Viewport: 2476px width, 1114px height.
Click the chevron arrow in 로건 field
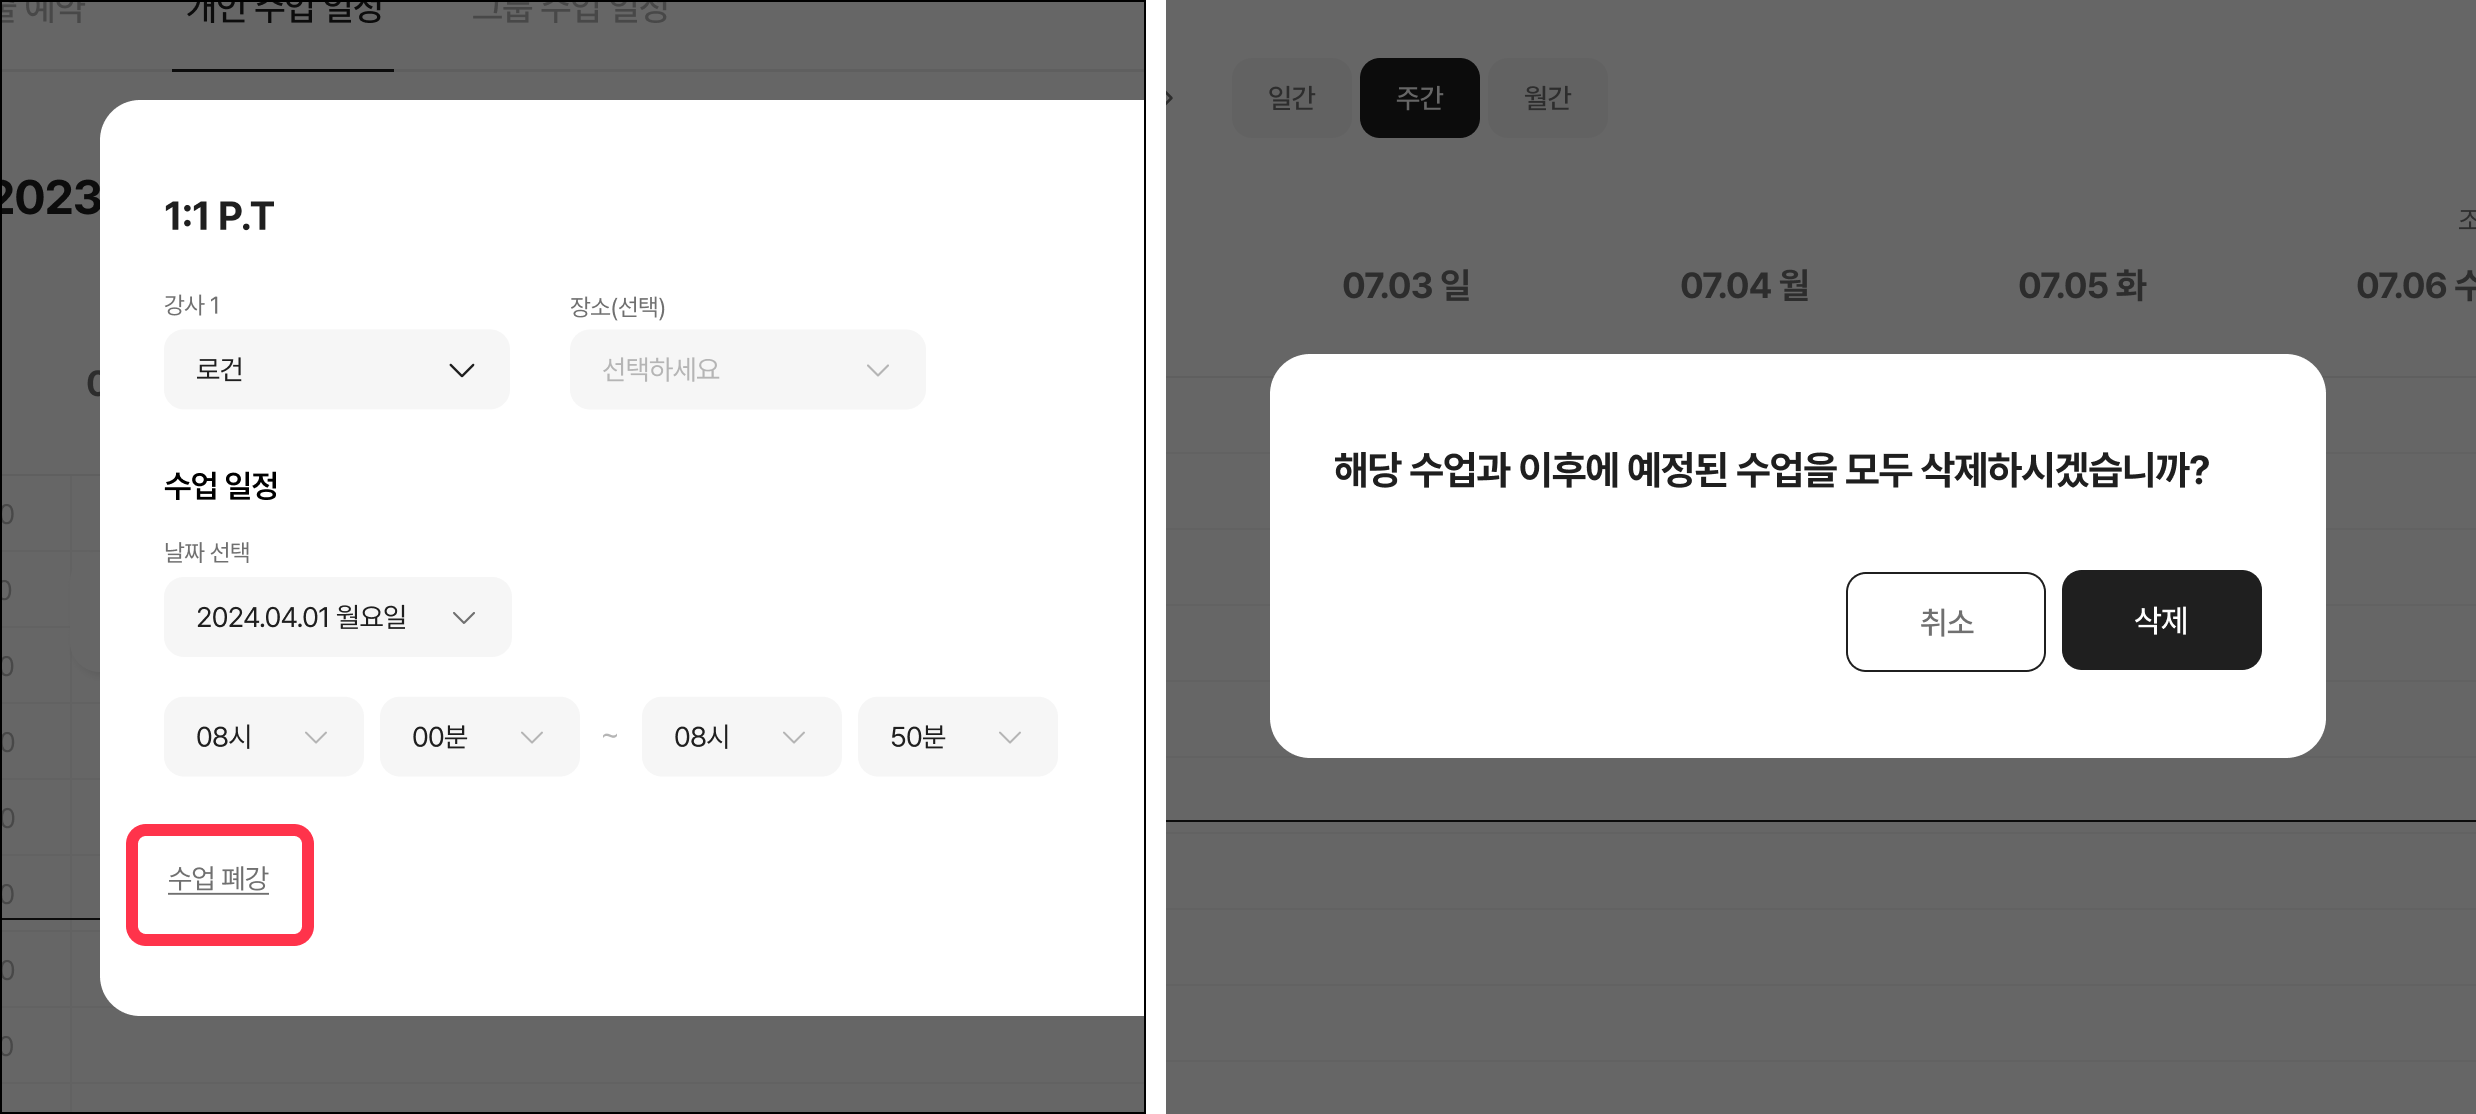[x=461, y=370]
